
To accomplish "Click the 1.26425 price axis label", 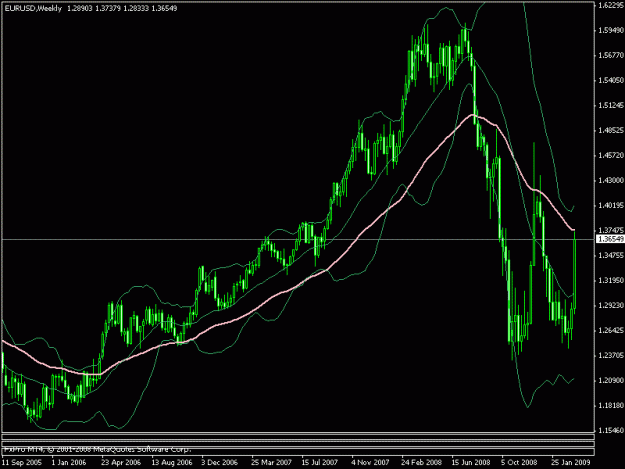I will [x=611, y=330].
